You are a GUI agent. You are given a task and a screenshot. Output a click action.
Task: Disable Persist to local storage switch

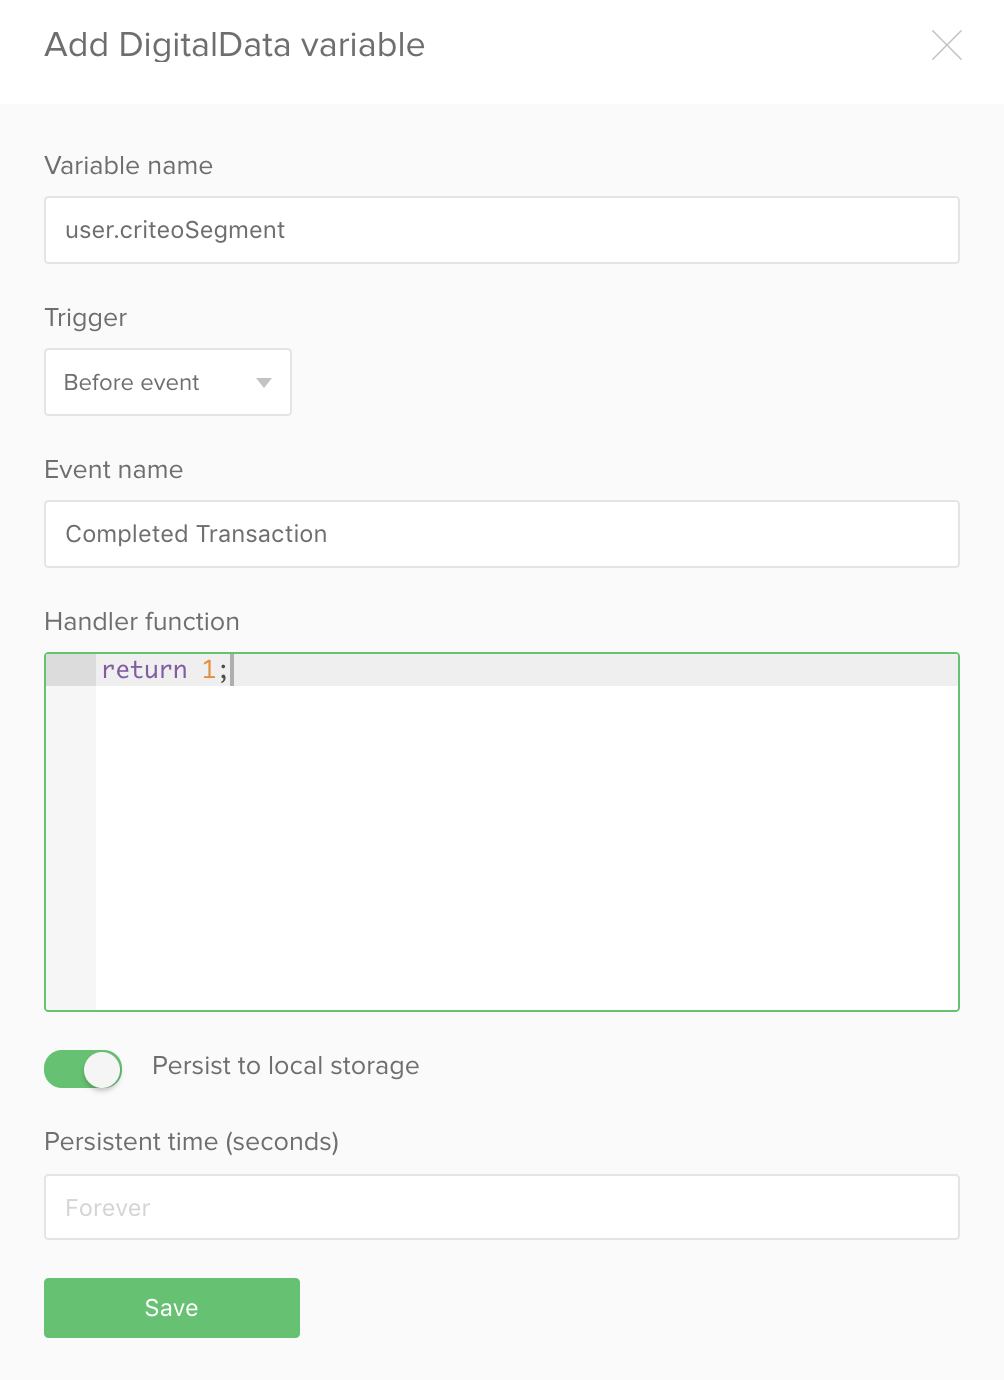click(x=83, y=1069)
